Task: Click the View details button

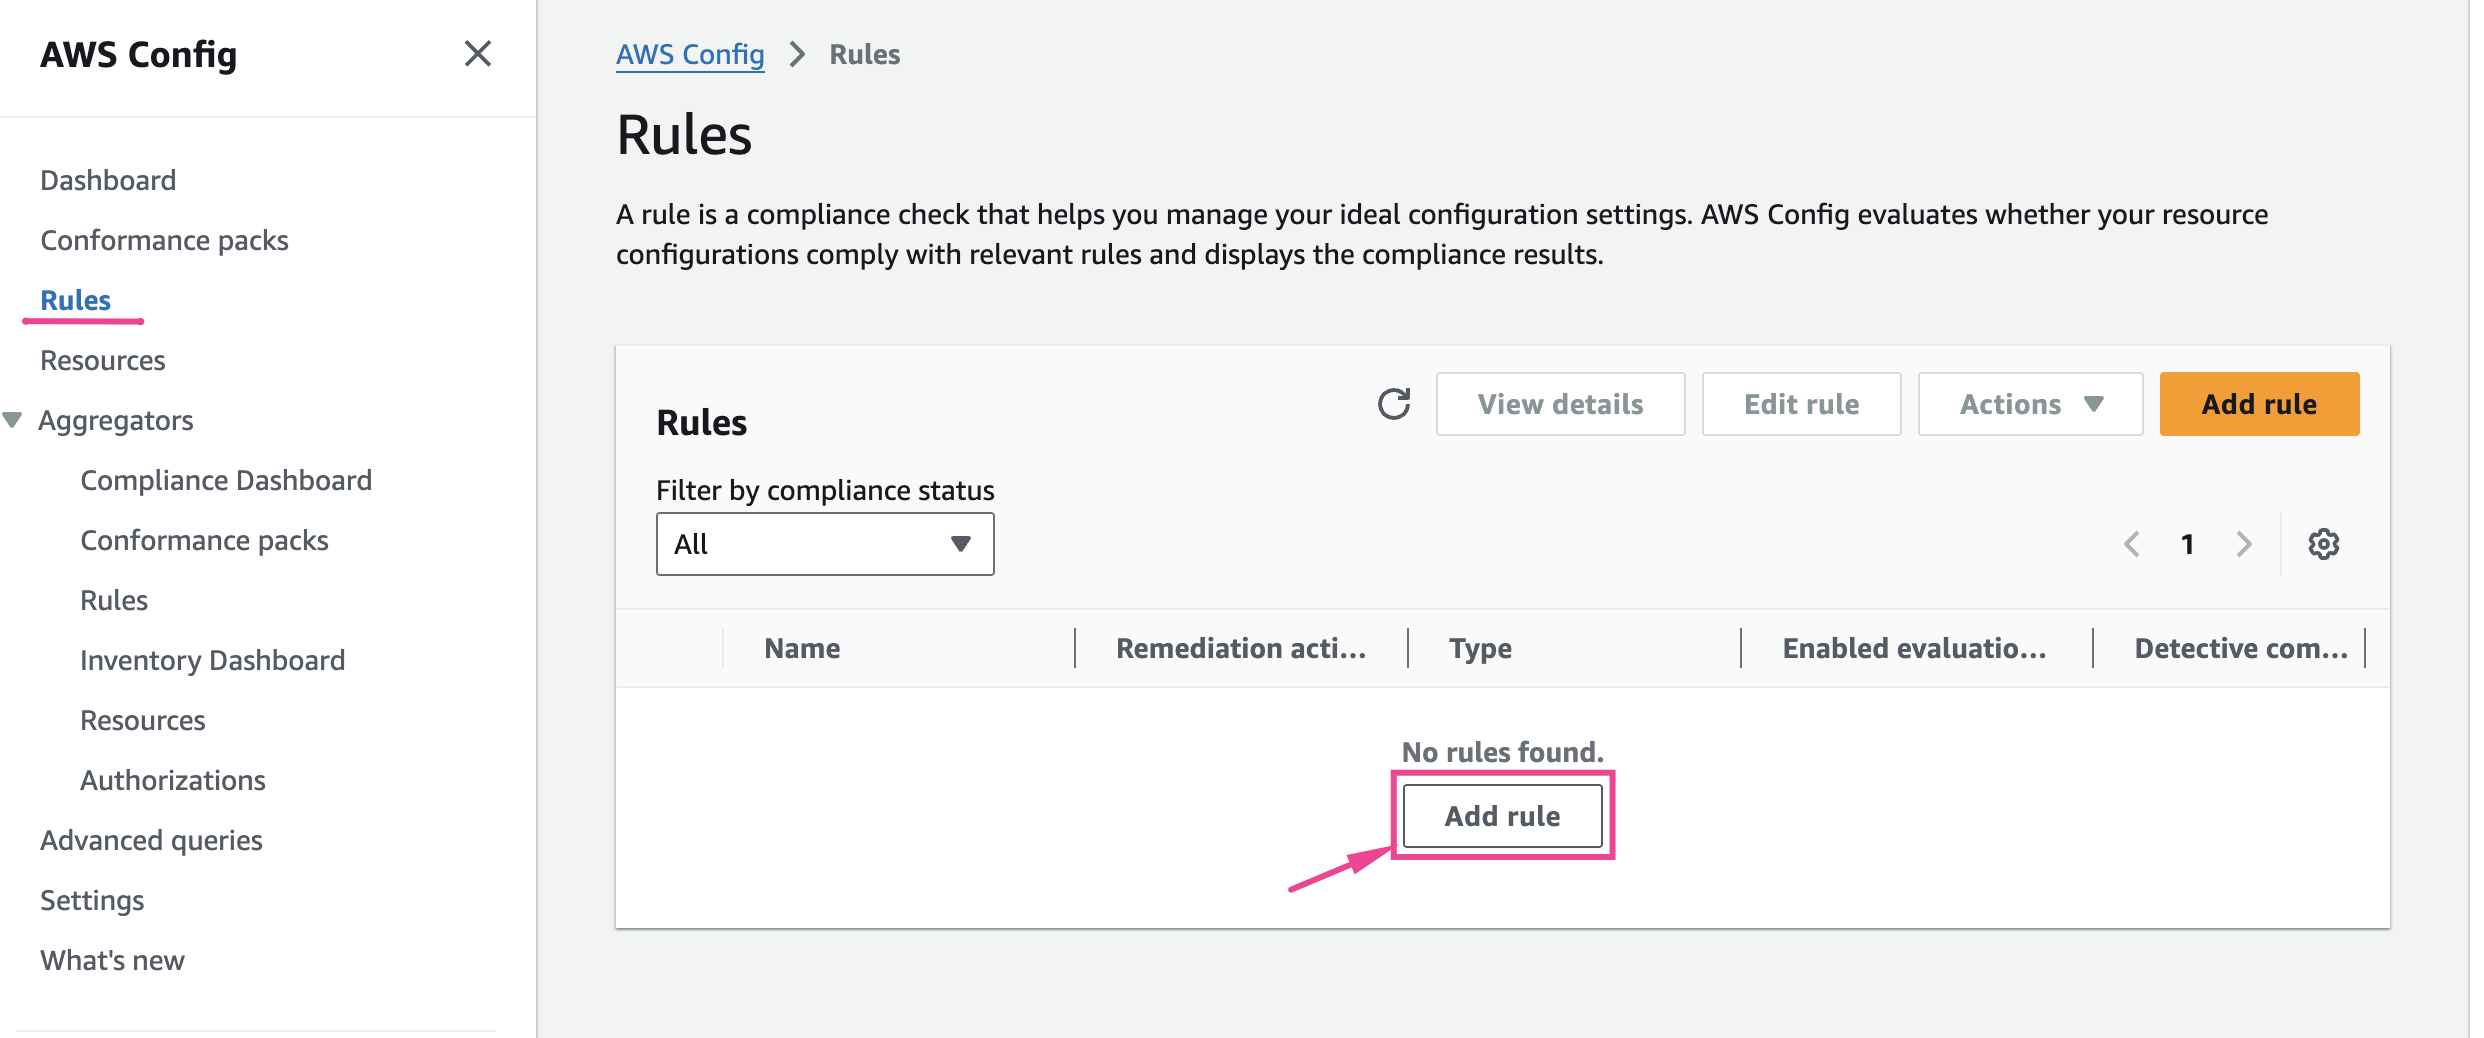Action: pos(1559,404)
